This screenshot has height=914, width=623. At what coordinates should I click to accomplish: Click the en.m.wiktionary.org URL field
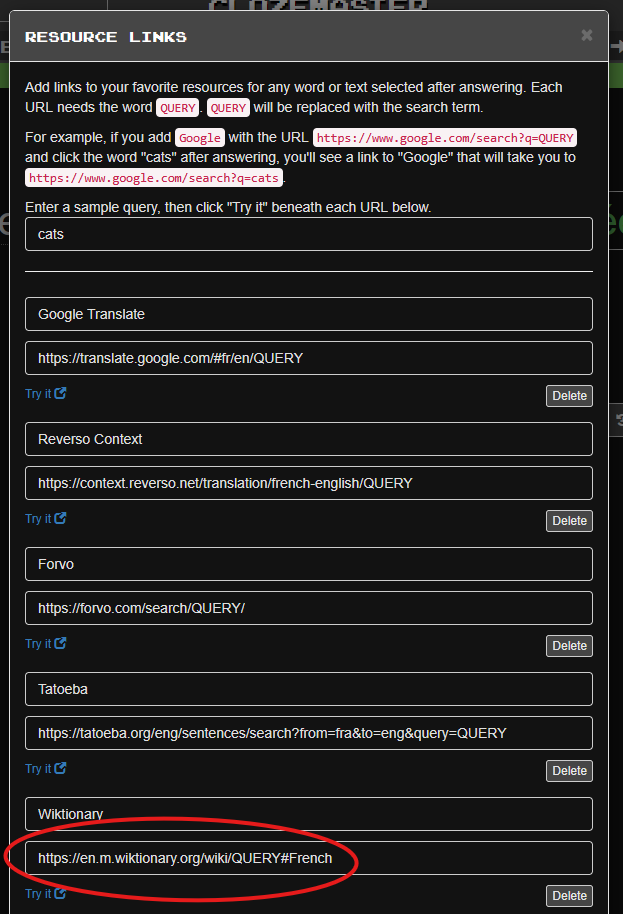(308, 858)
